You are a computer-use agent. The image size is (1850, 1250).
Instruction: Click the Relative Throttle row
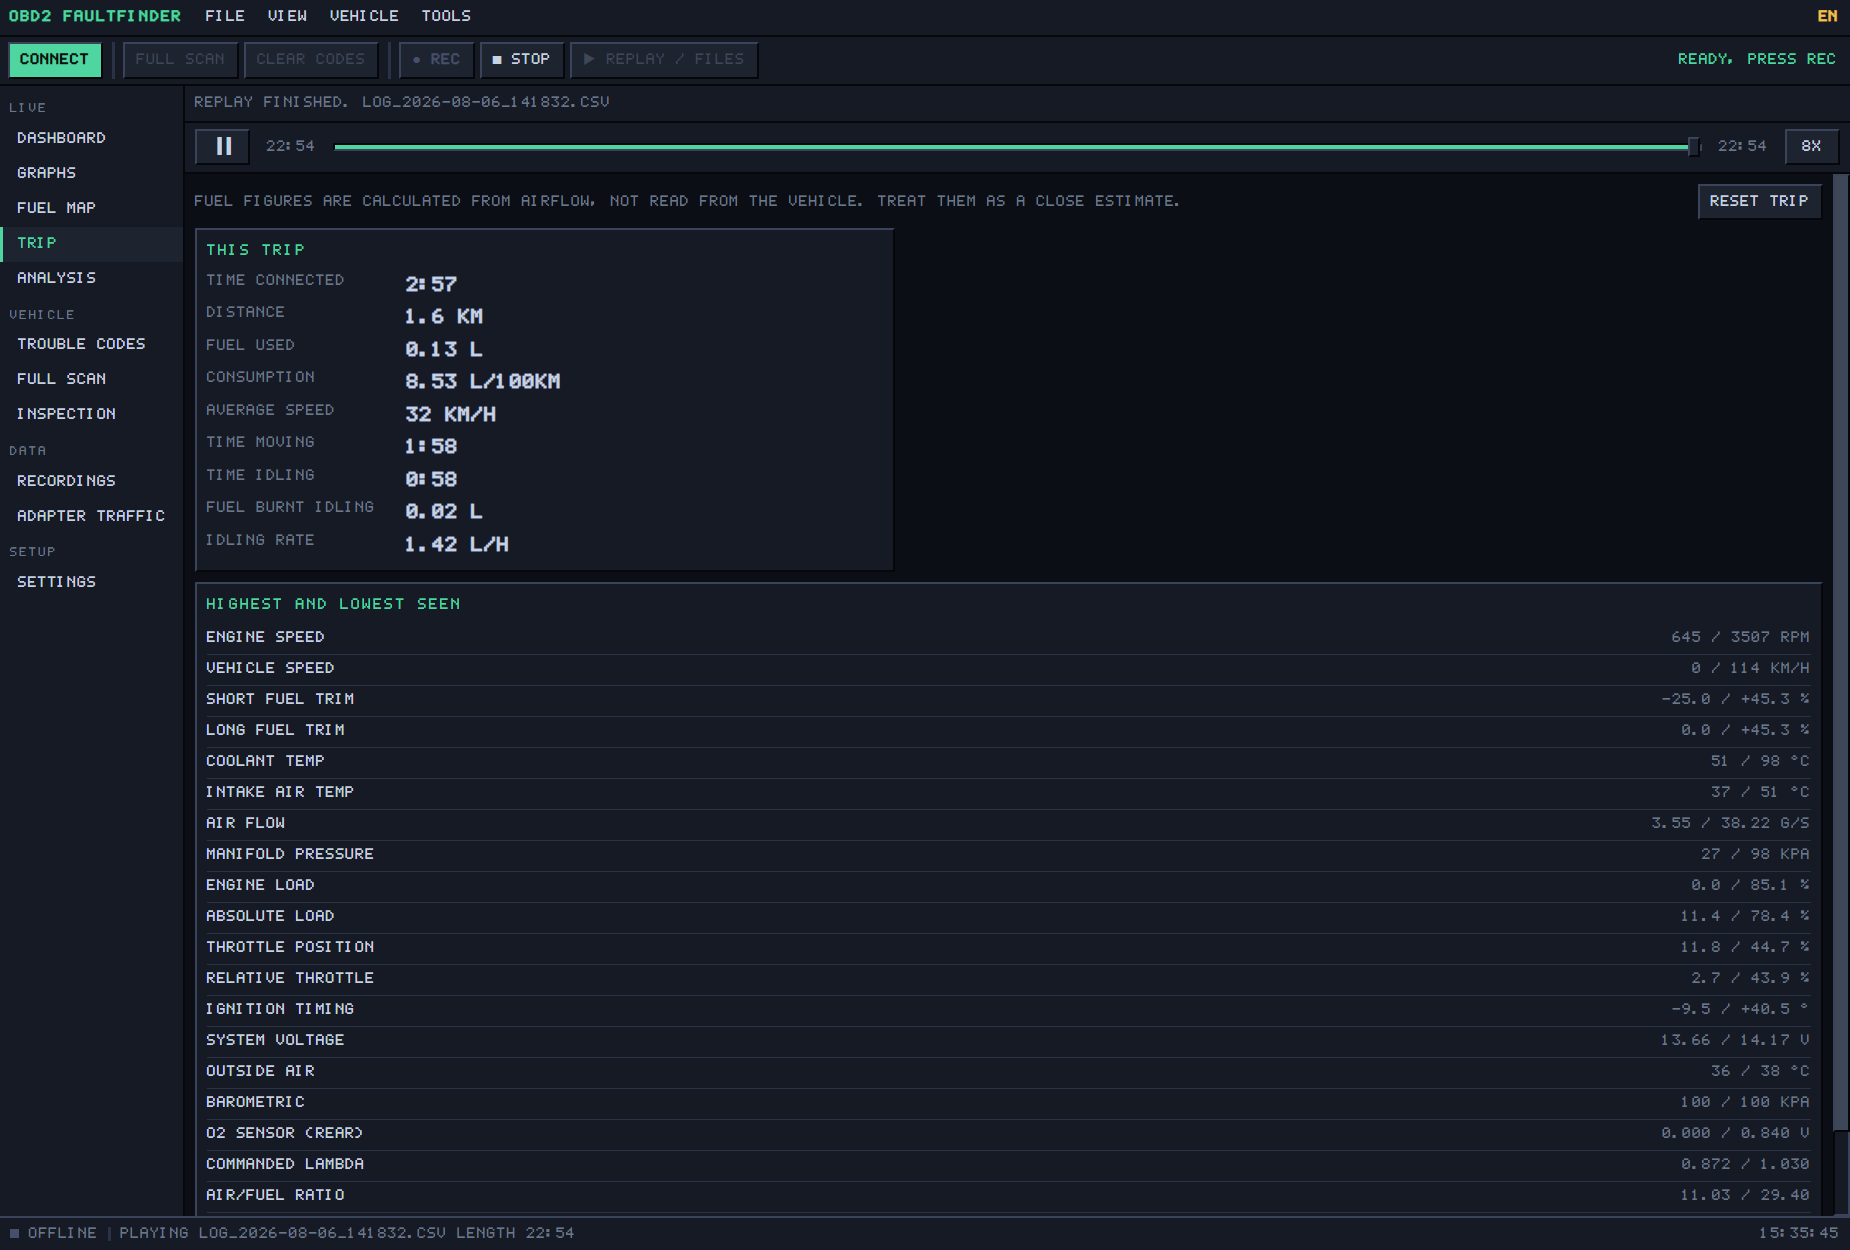(x=1007, y=978)
